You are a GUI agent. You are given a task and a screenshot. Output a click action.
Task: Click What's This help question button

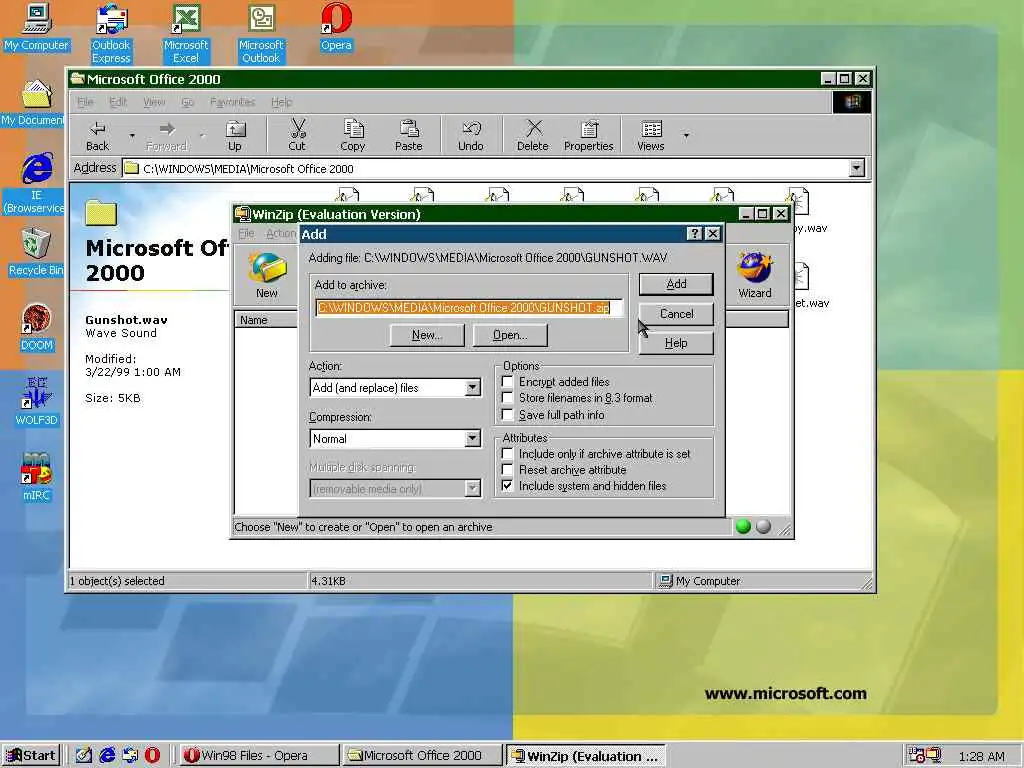(x=695, y=234)
